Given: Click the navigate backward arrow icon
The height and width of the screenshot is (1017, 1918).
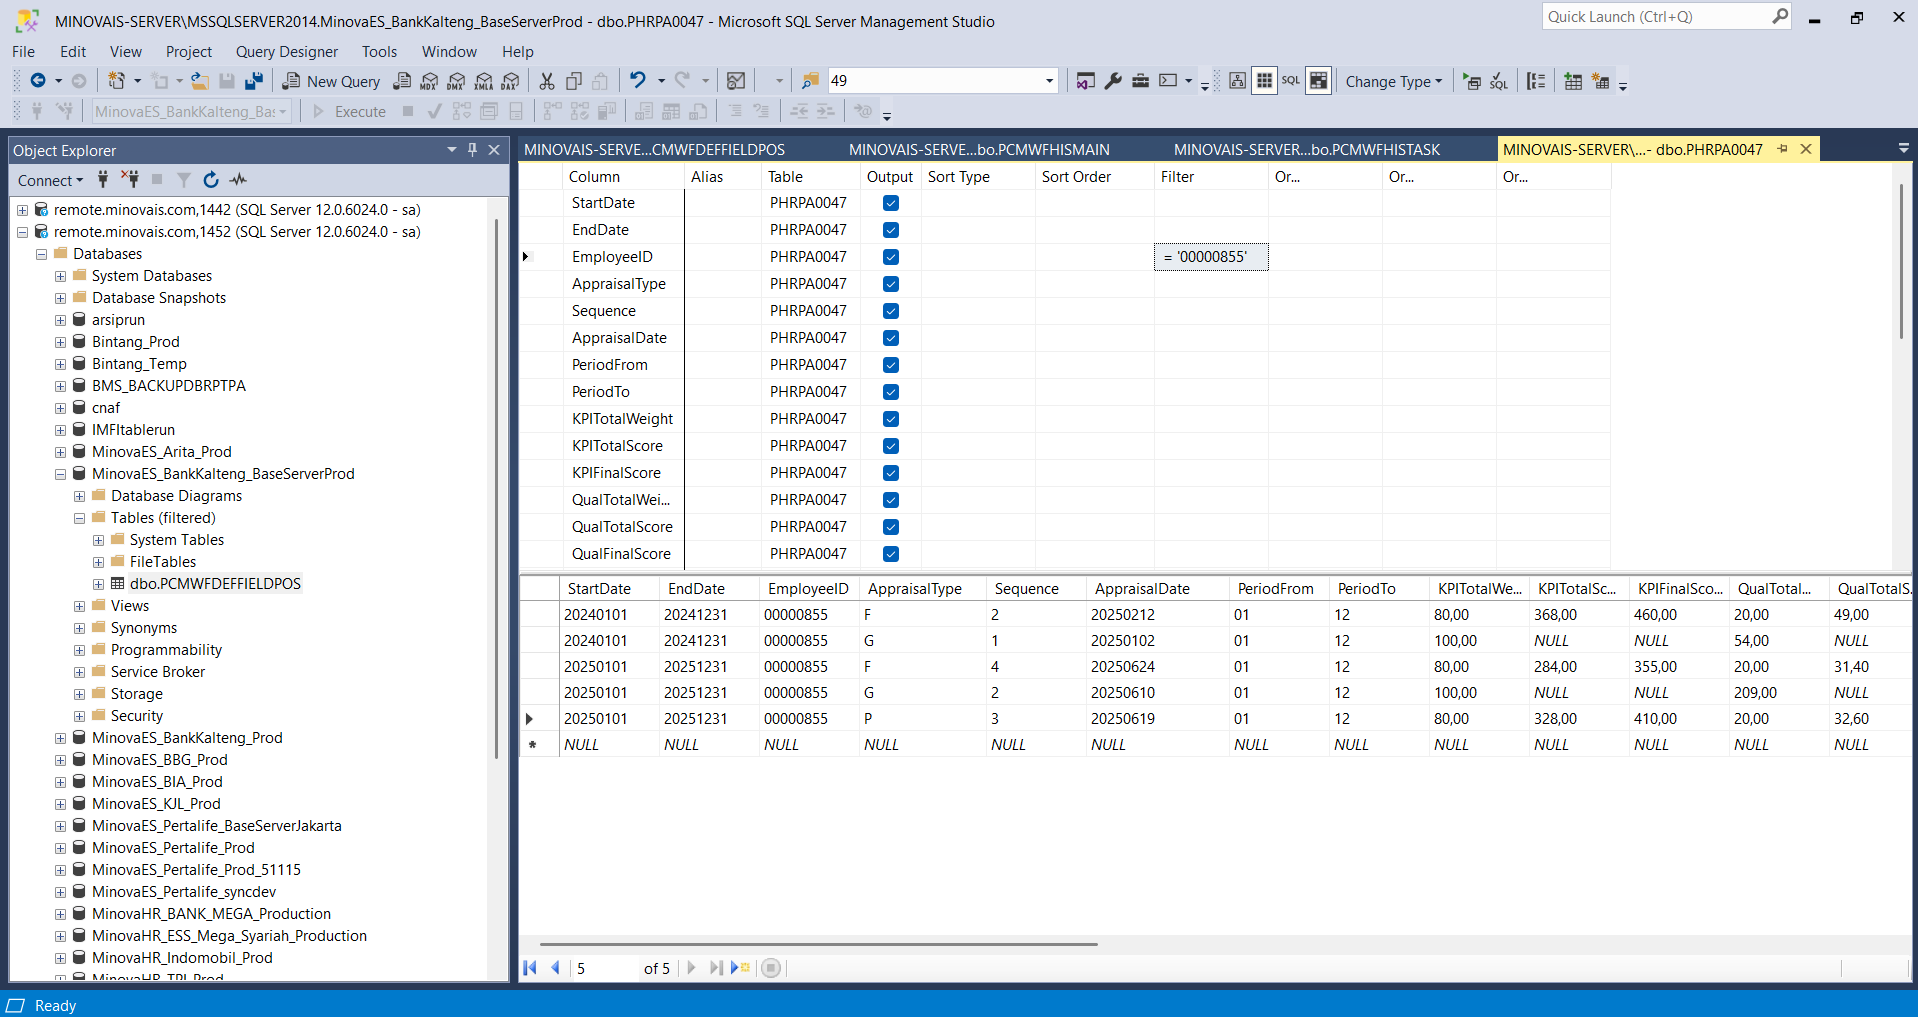Looking at the screenshot, I should (38, 81).
